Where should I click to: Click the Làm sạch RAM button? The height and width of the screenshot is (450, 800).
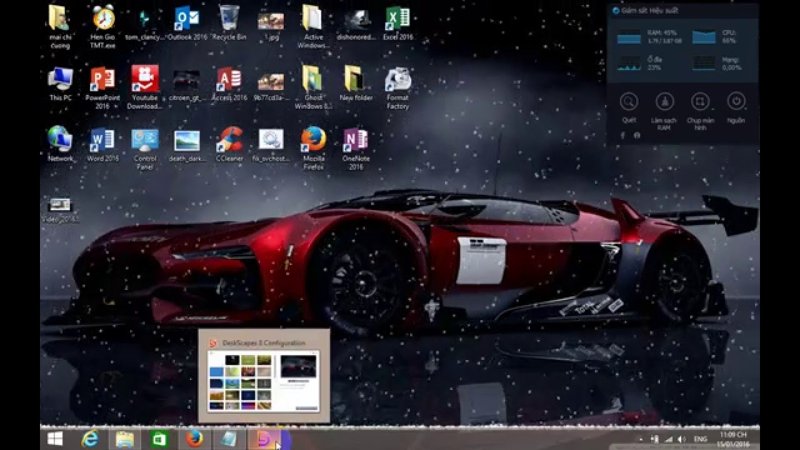tap(664, 111)
